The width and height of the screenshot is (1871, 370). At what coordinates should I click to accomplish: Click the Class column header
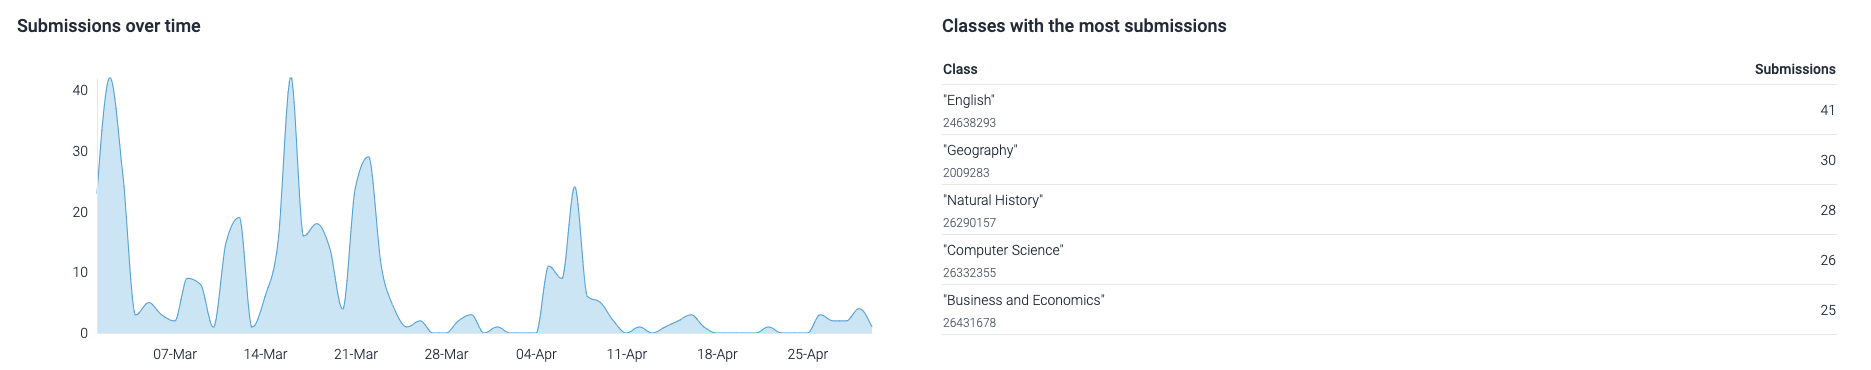960,69
